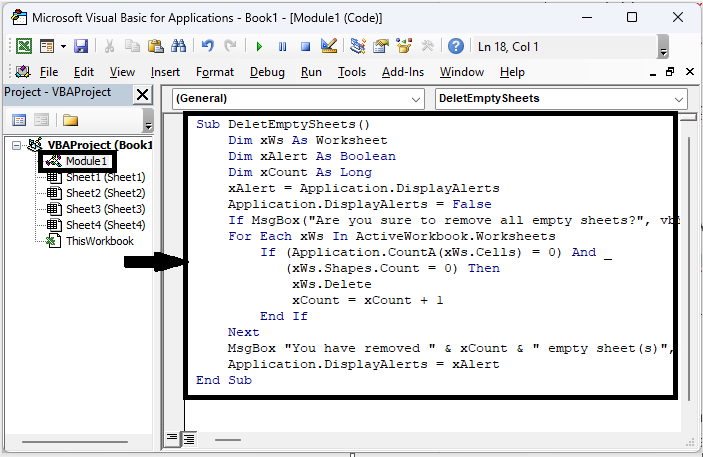The image size is (703, 457).
Task: Select VBAProject (Book1) in the tree
Action: coord(100,145)
